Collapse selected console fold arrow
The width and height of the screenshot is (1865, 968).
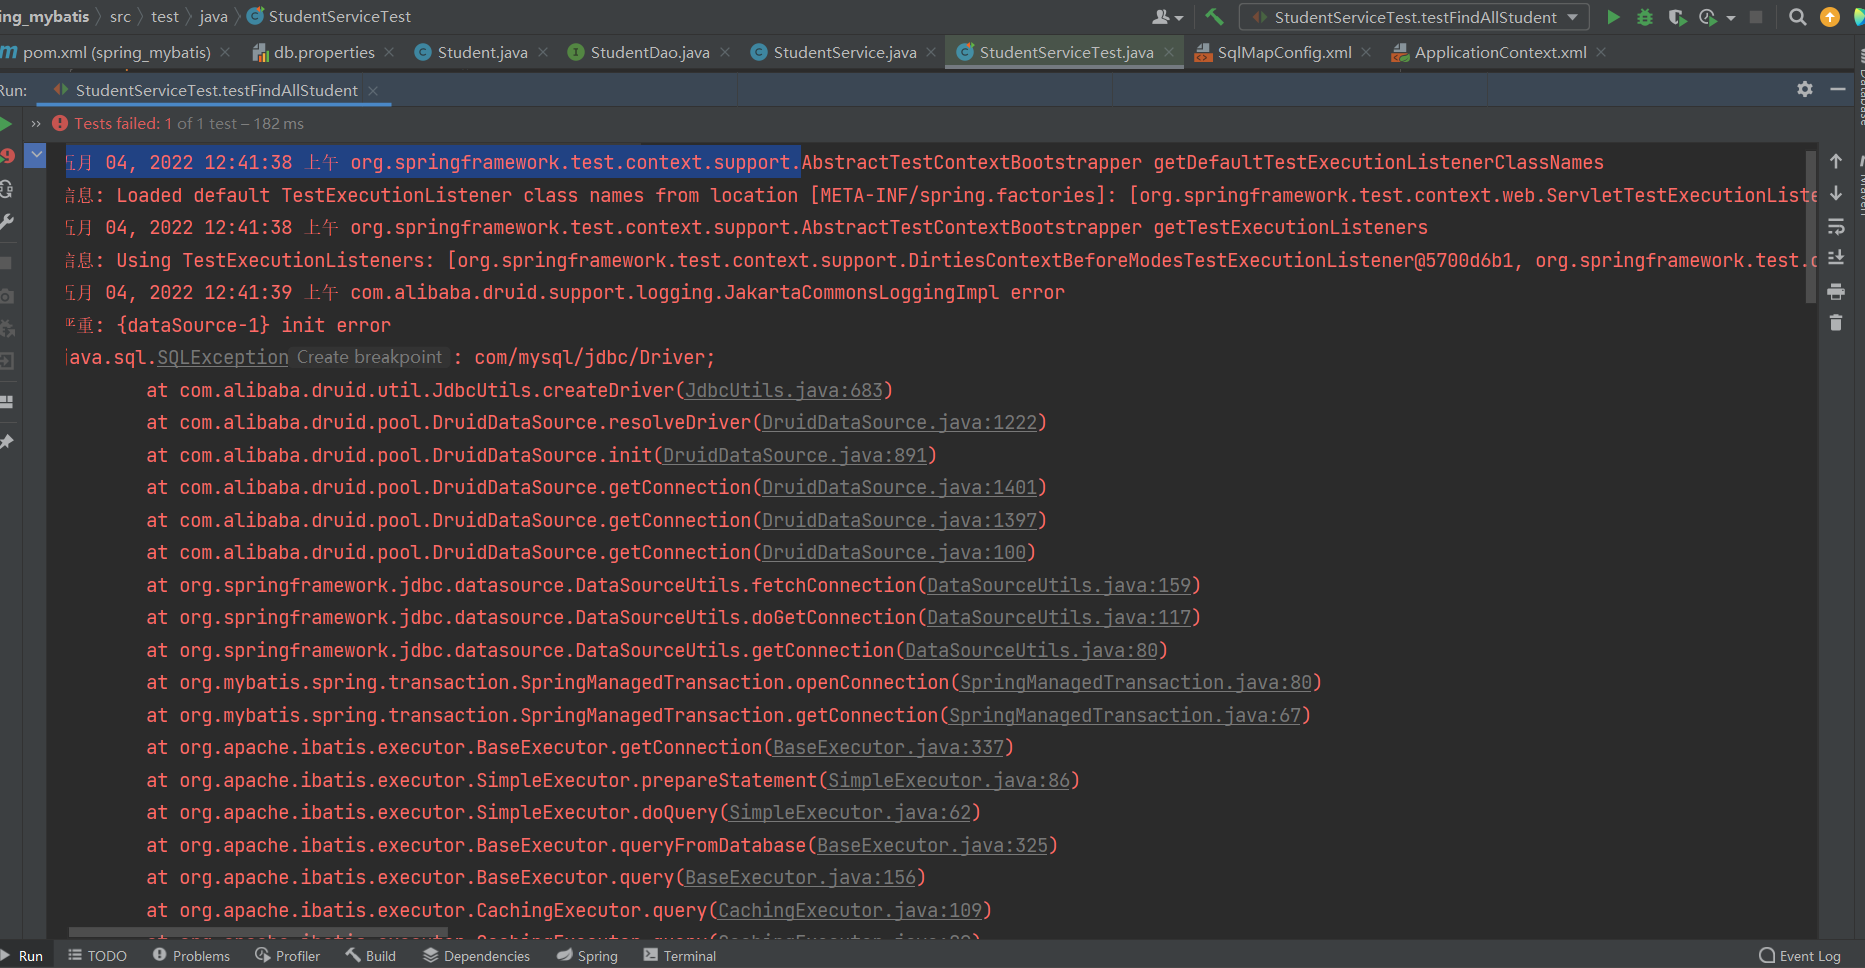click(x=37, y=155)
